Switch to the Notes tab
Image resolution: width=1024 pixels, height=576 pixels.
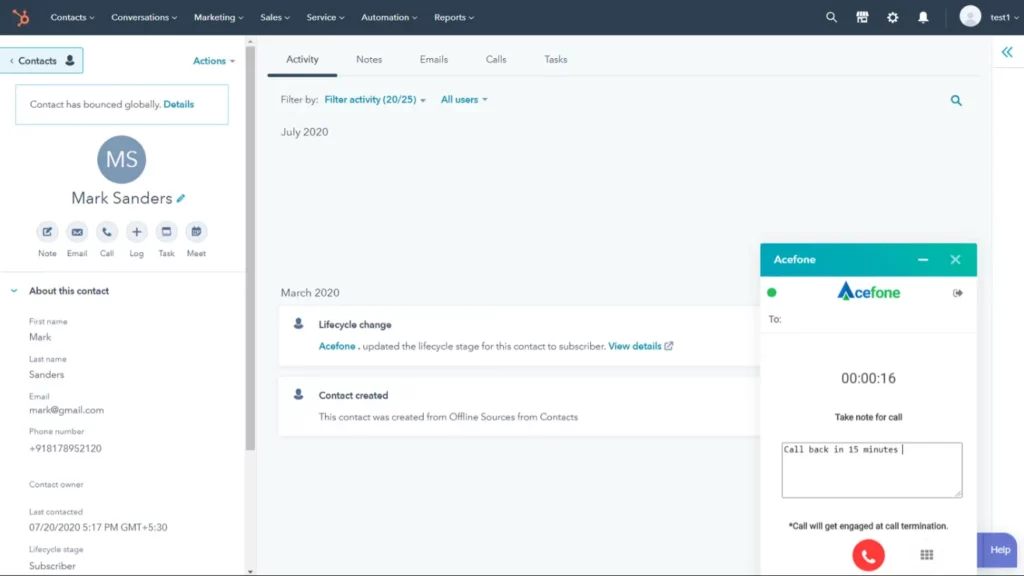[369, 59]
